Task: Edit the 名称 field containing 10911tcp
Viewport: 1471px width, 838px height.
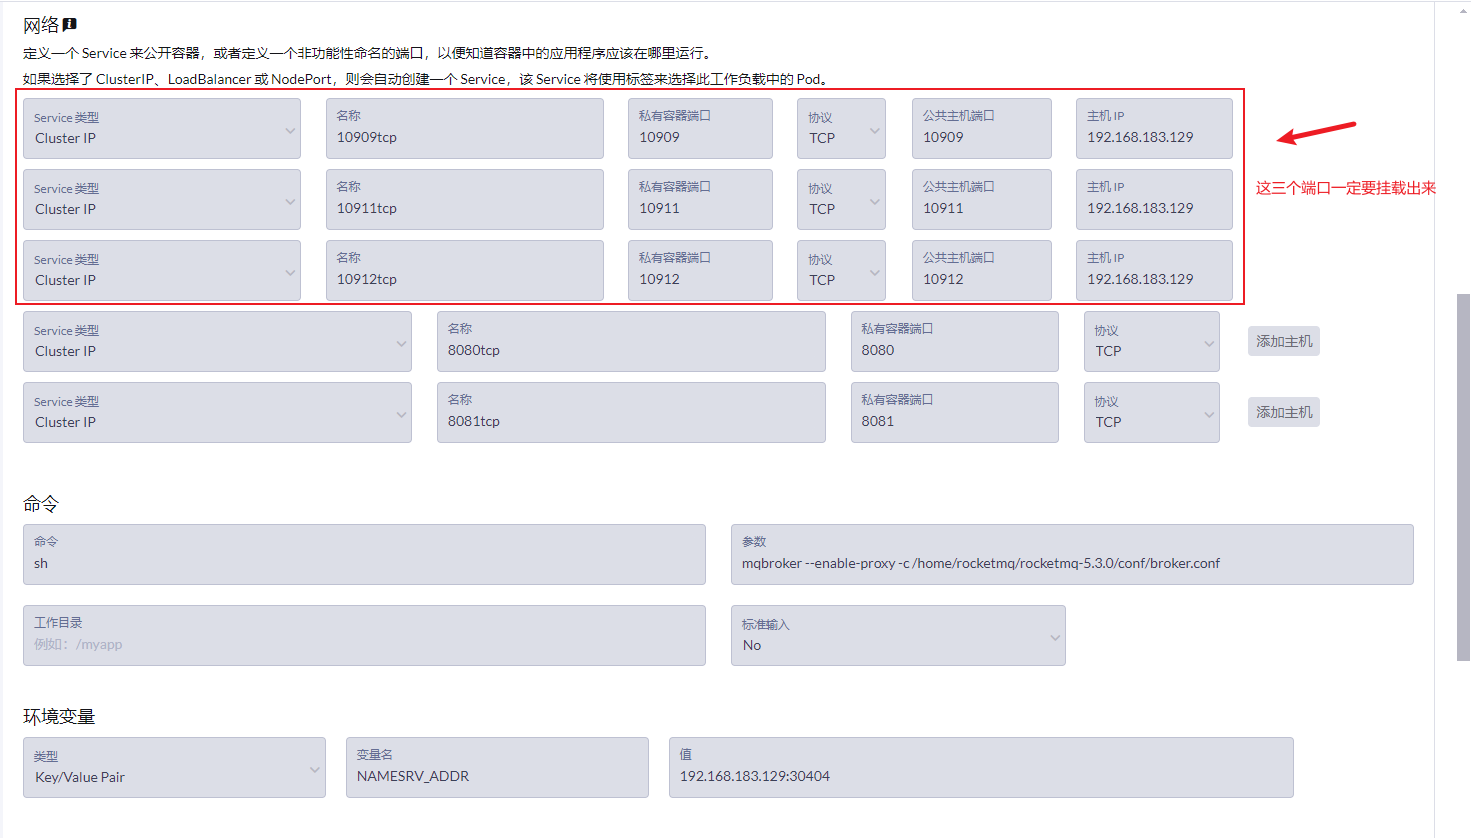Action: coord(465,199)
